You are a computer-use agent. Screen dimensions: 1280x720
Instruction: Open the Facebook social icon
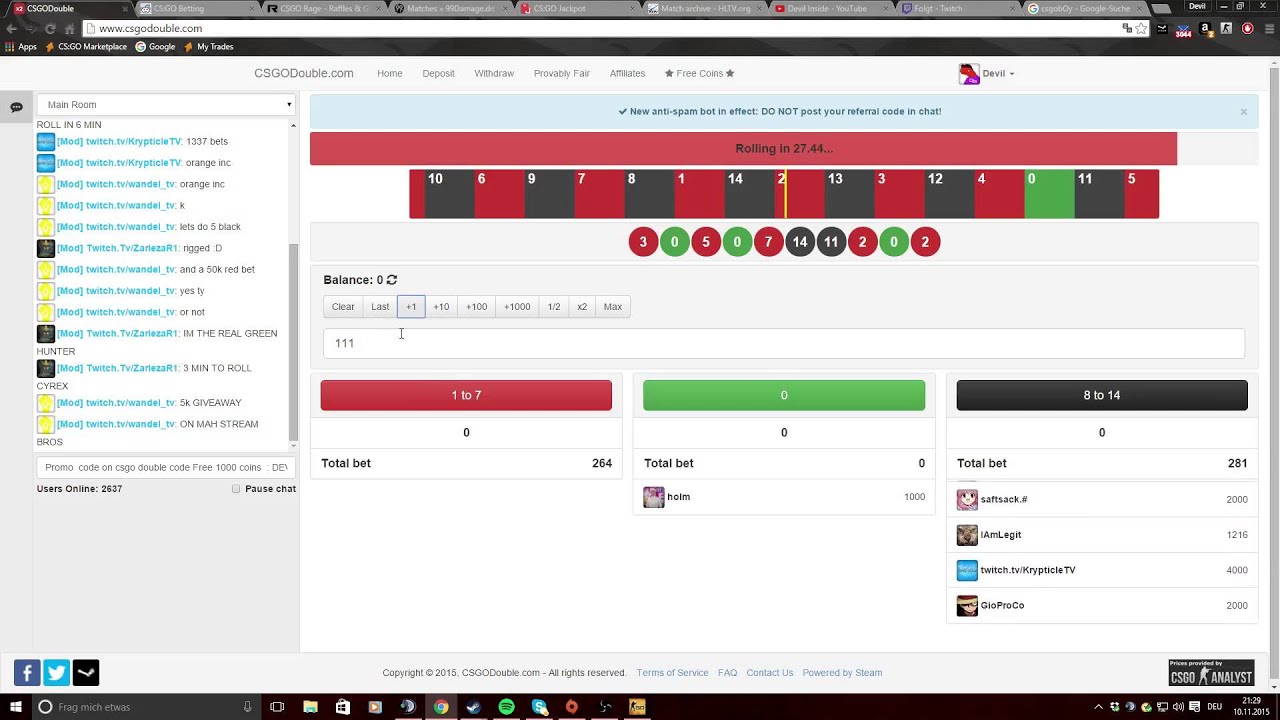(27, 673)
